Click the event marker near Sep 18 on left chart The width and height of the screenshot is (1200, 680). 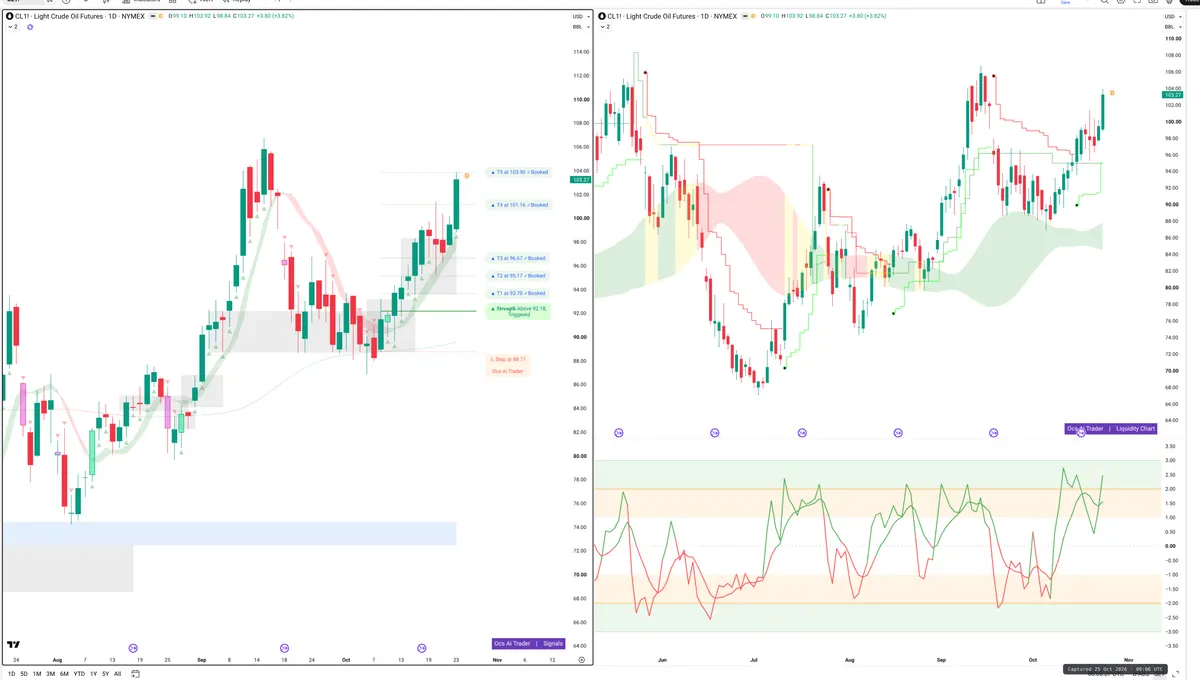click(x=284, y=648)
